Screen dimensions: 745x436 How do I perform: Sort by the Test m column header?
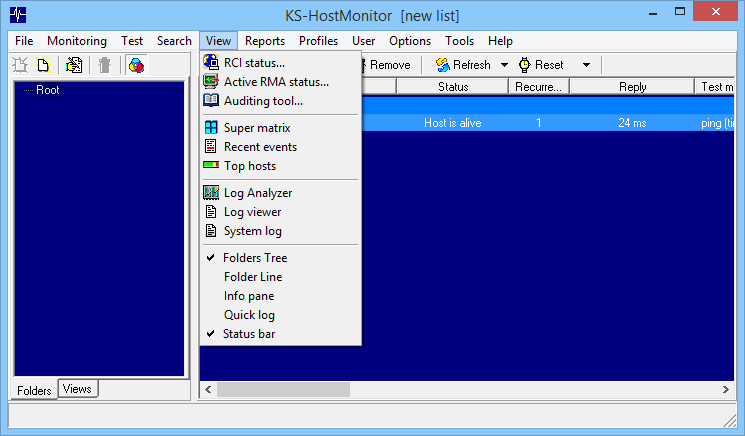715,87
